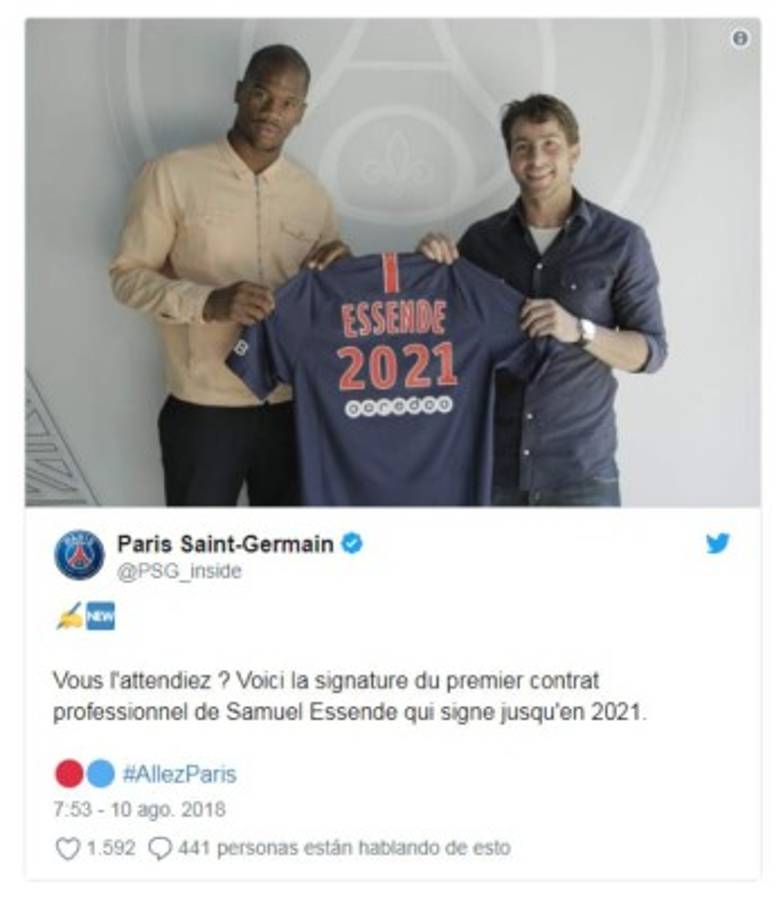
Task: Open the 7:53 - 10 ago. 2018 timestamp
Action: pyautogui.click(x=139, y=809)
